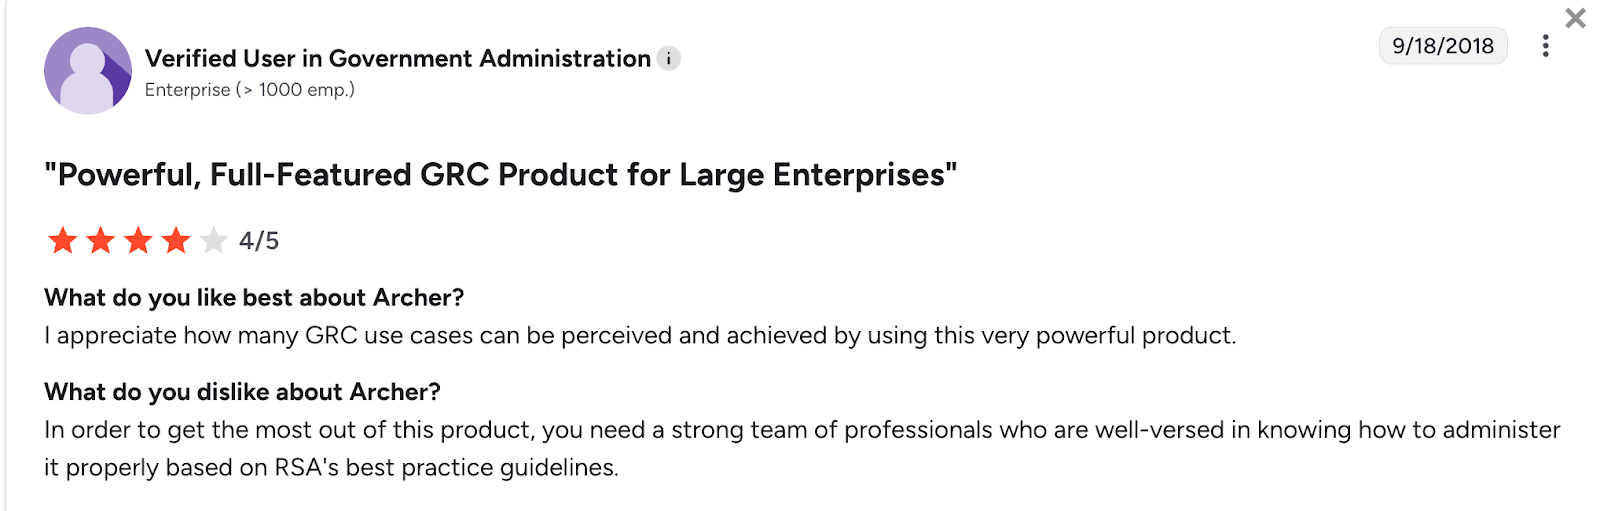Click the Enterprise (> 1000 emp.) label
This screenshot has width=1600, height=511.
coord(250,90)
